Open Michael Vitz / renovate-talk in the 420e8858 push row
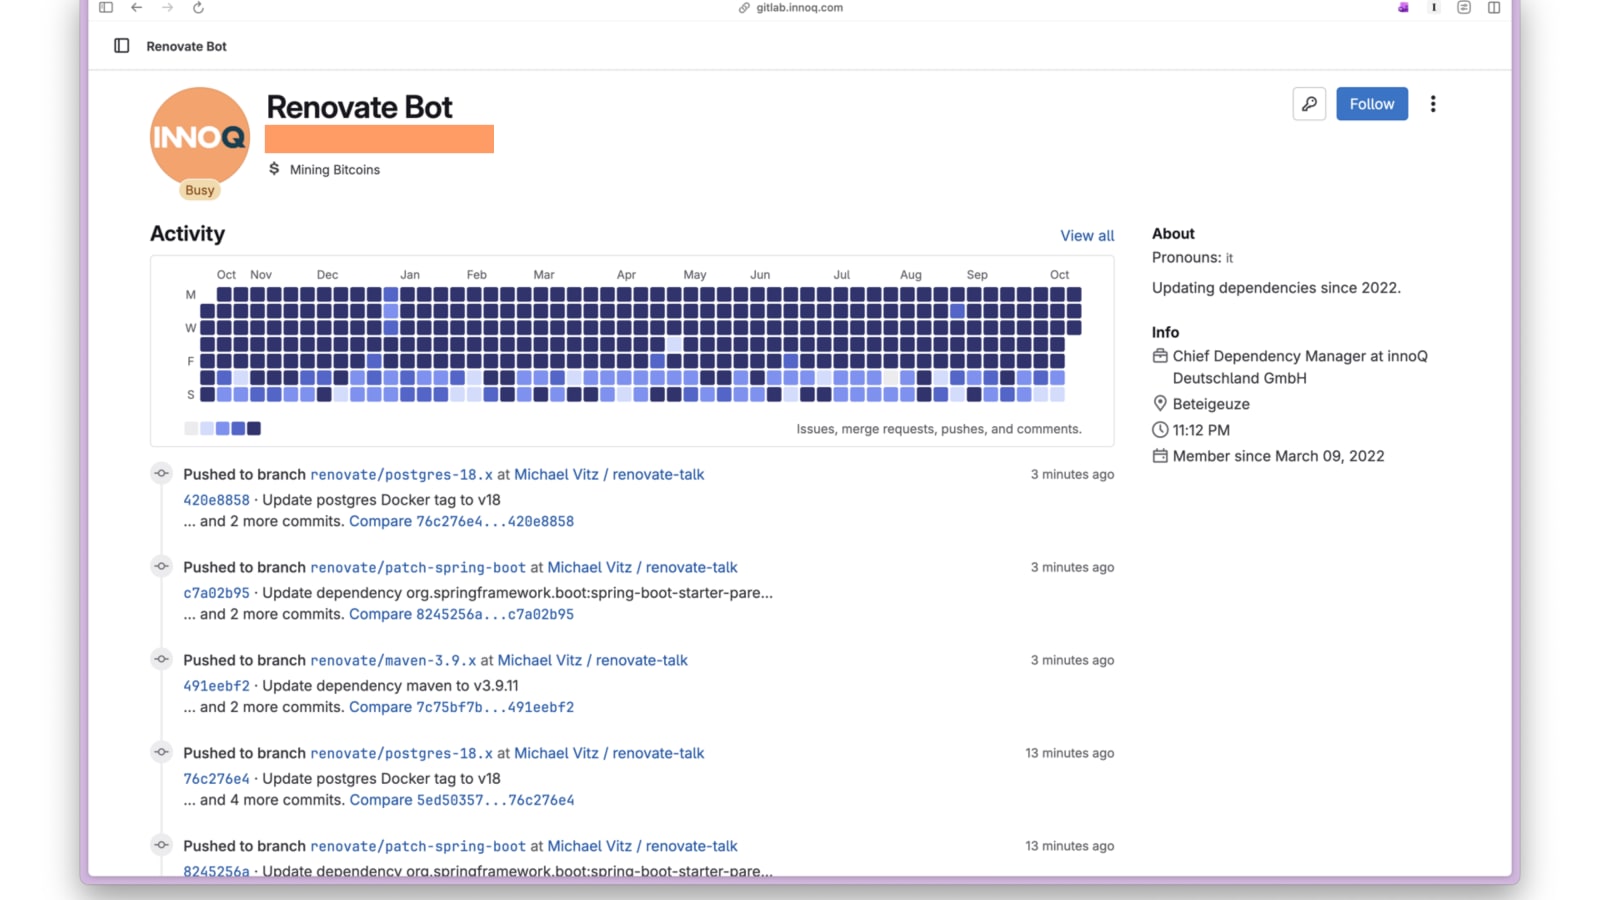 click(x=609, y=474)
